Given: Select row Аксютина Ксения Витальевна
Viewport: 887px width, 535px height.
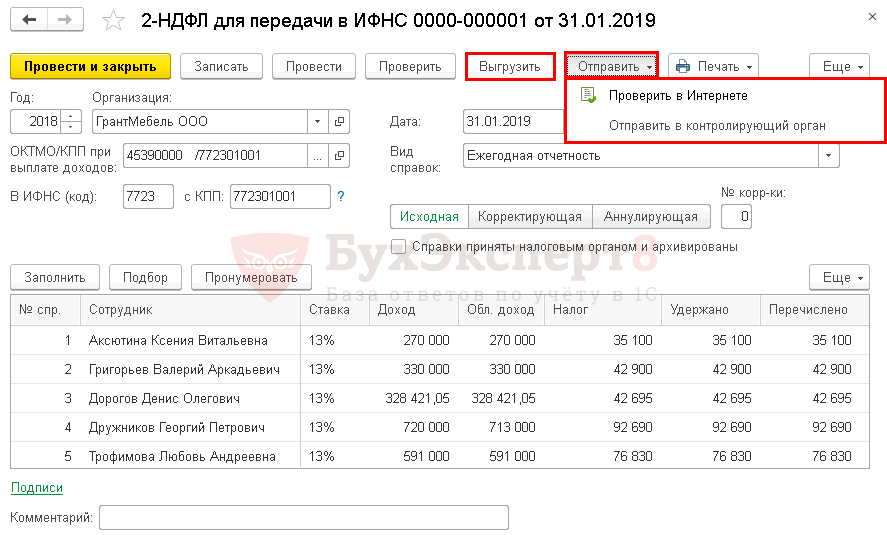Looking at the screenshot, I should 440,340.
